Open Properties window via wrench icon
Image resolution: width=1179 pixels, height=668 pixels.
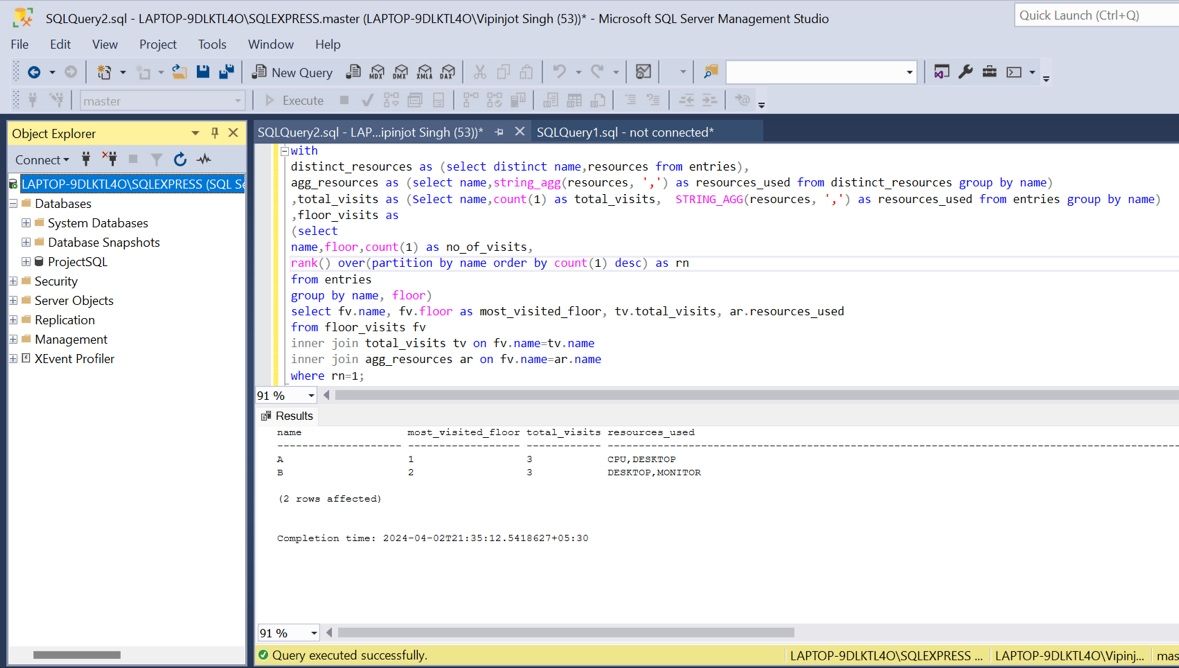pos(965,72)
